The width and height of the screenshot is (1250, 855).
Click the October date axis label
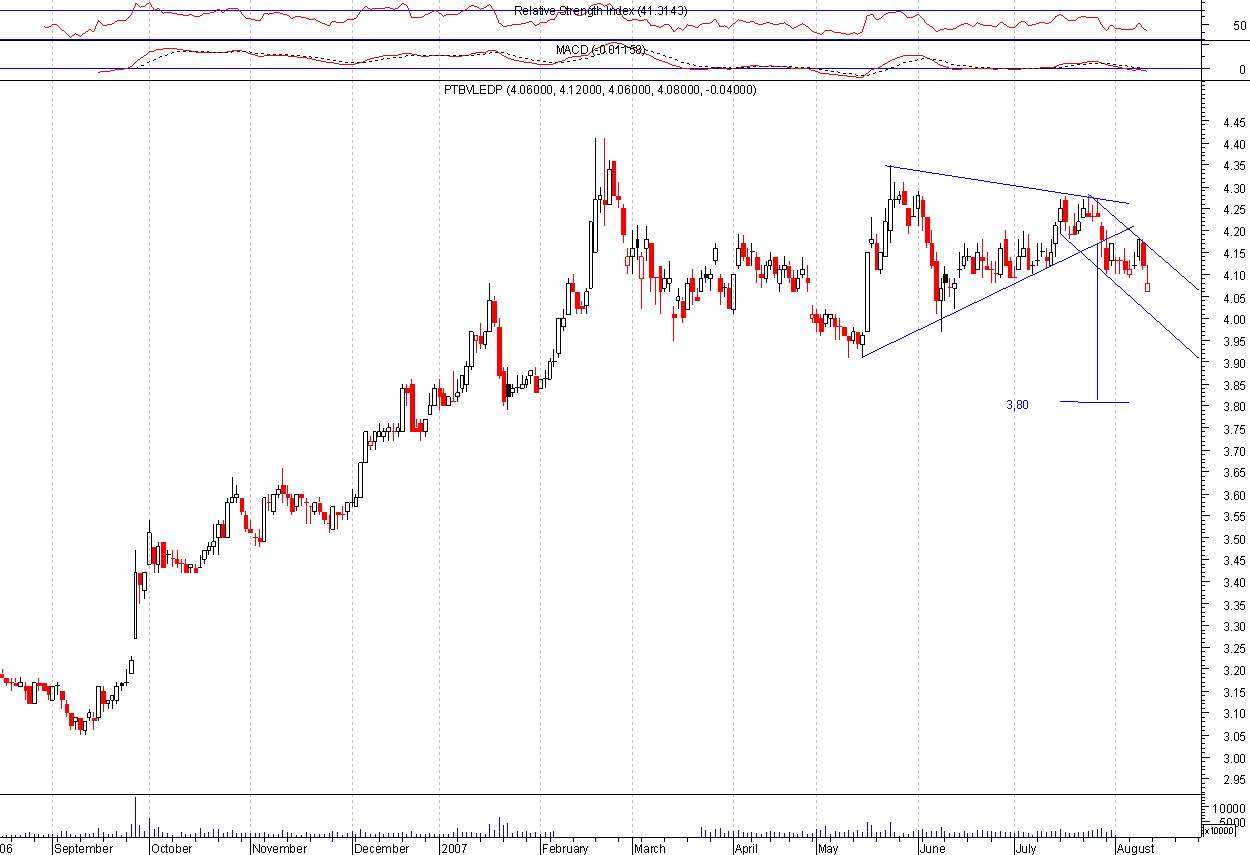171,848
